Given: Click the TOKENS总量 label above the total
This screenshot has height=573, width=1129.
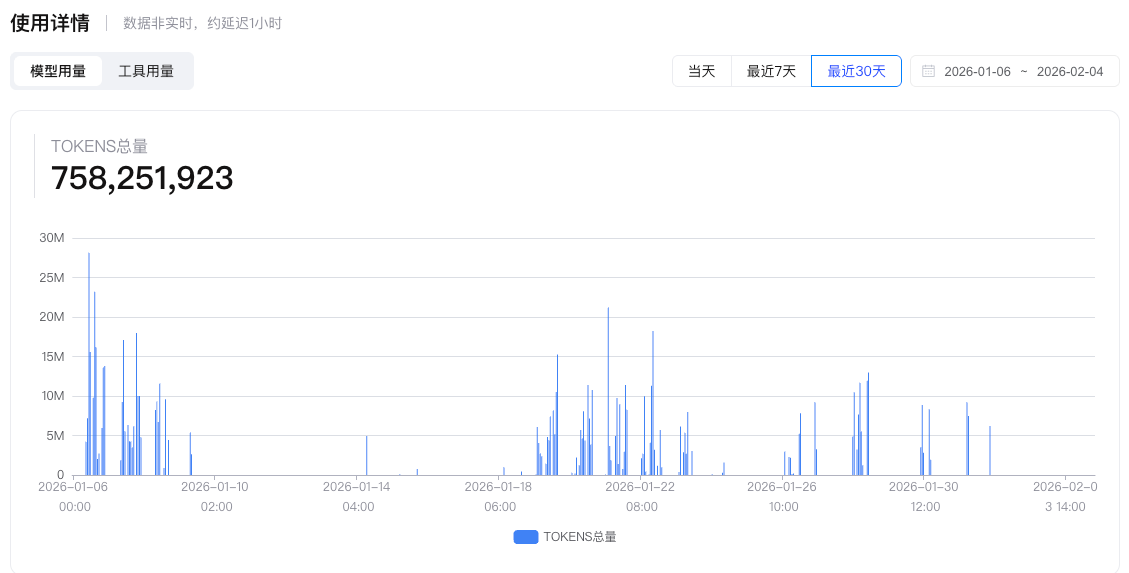Looking at the screenshot, I should tap(99, 146).
